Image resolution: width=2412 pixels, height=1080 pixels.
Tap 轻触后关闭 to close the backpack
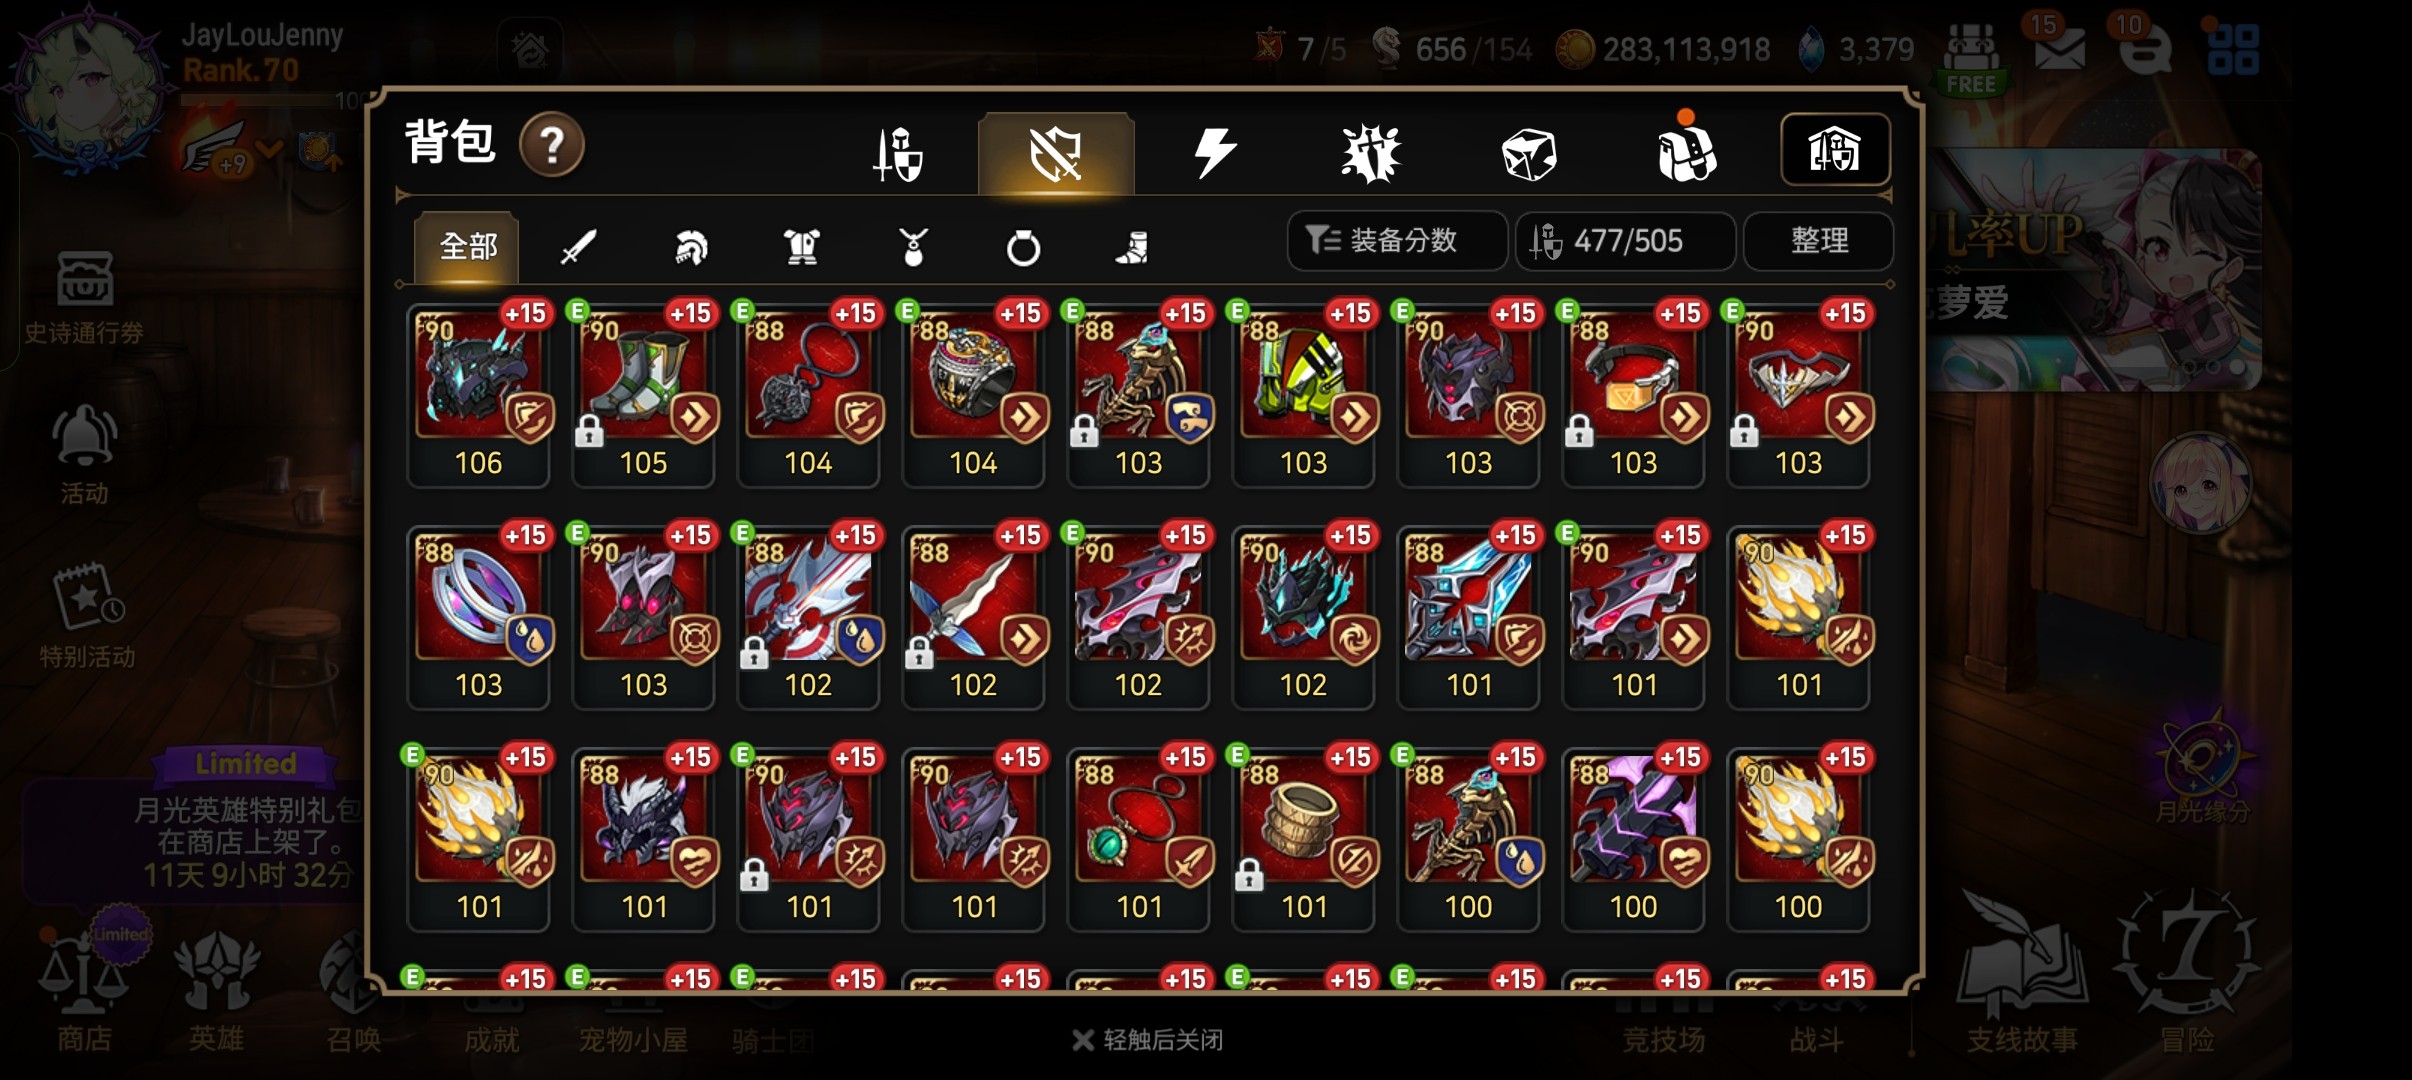click(1148, 1040)
